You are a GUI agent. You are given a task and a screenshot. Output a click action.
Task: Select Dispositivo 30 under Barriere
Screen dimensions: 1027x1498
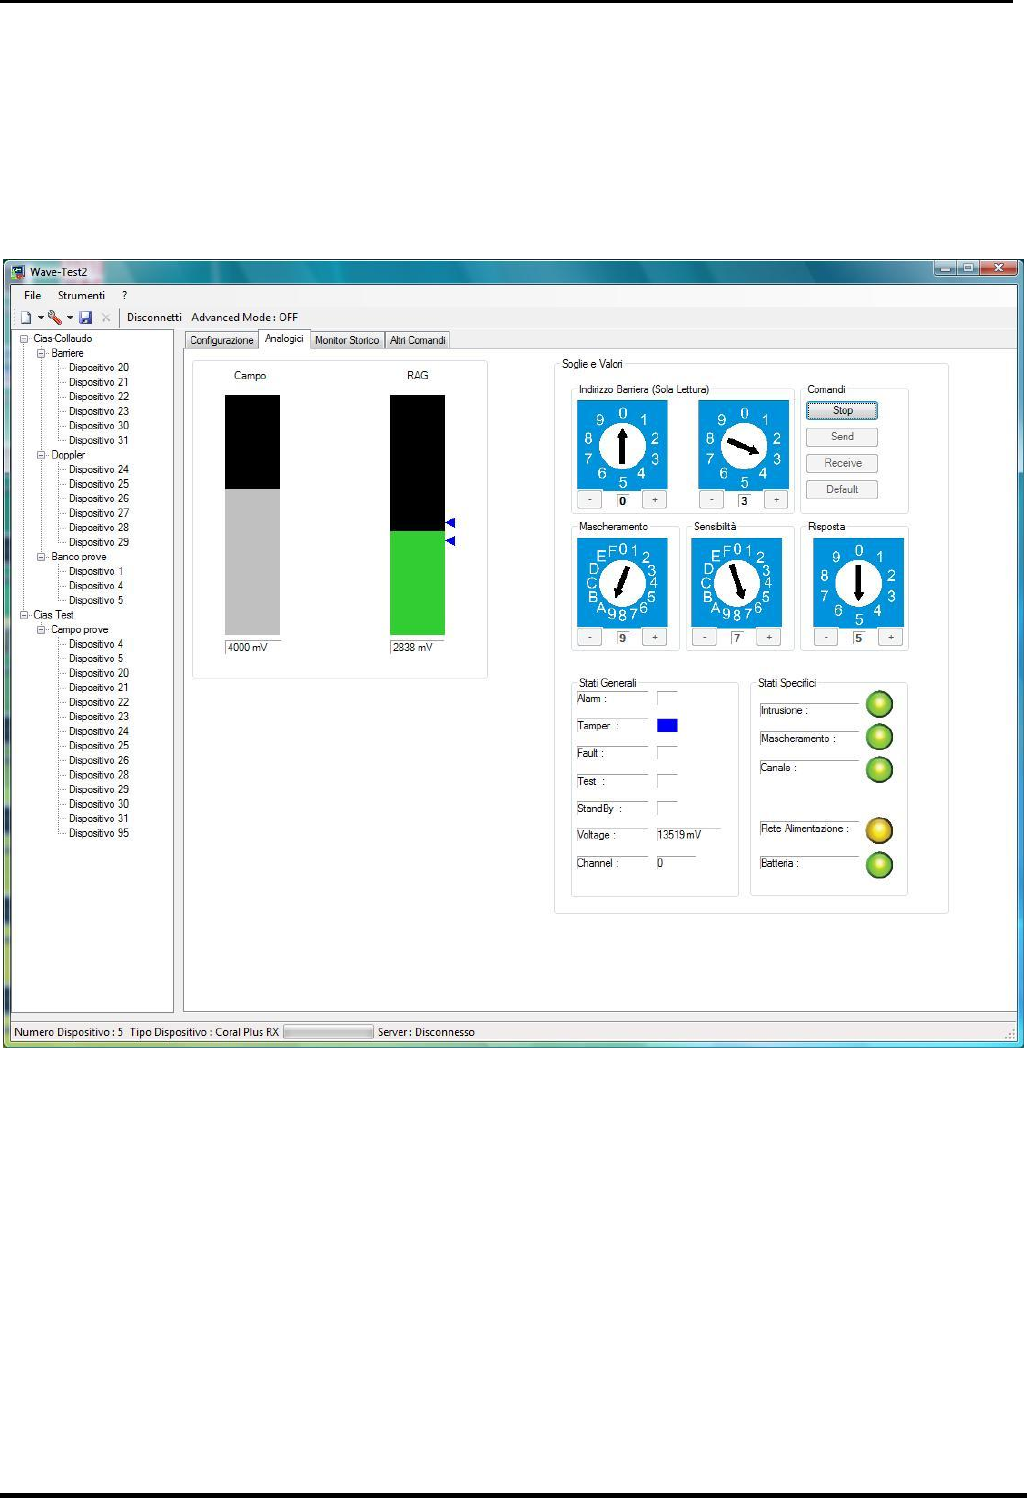pos(98,426)
